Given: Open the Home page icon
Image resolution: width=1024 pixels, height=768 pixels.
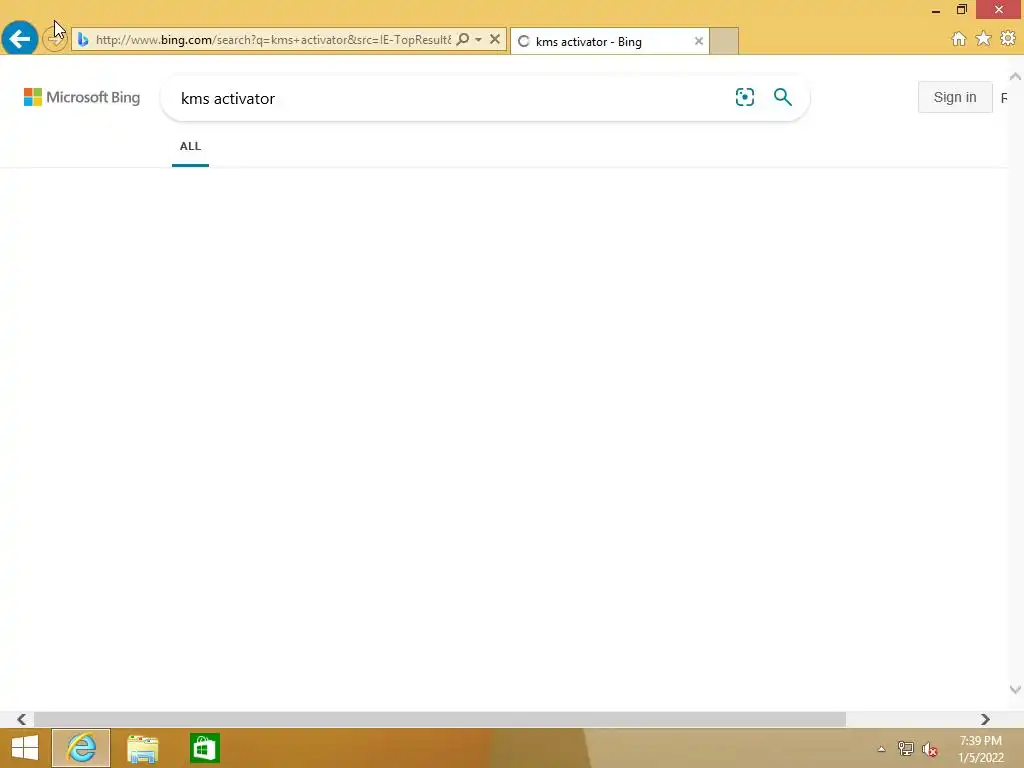Looking at the screenshot, I should click(959, 39).
